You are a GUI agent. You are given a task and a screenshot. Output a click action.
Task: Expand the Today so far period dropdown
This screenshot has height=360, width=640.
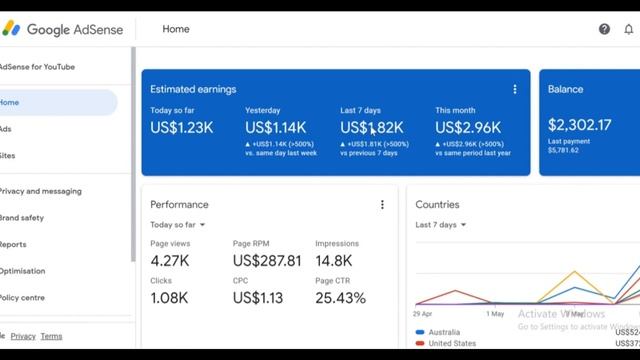[178, 225]
